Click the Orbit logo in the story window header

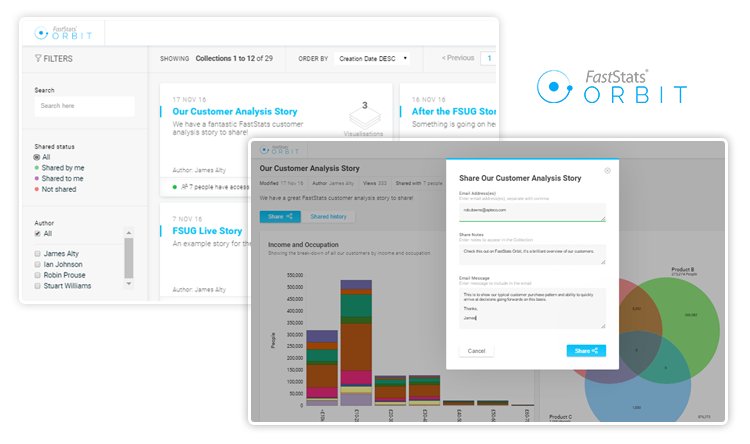pos(279,150)
